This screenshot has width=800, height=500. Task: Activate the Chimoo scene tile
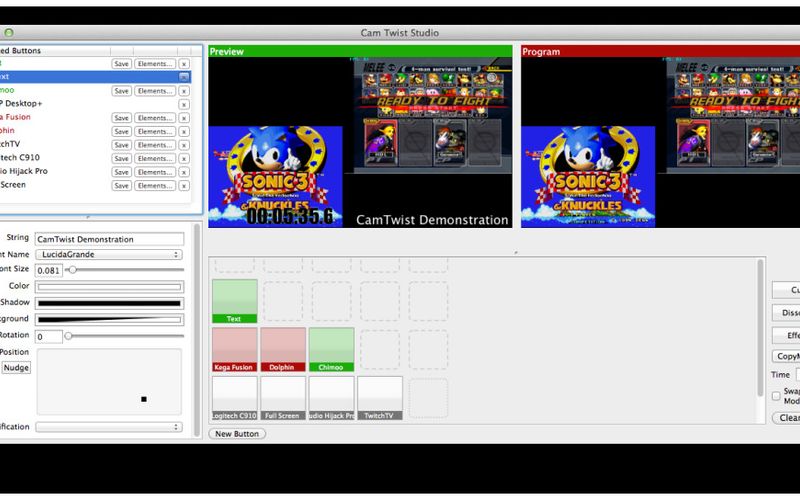331,349
